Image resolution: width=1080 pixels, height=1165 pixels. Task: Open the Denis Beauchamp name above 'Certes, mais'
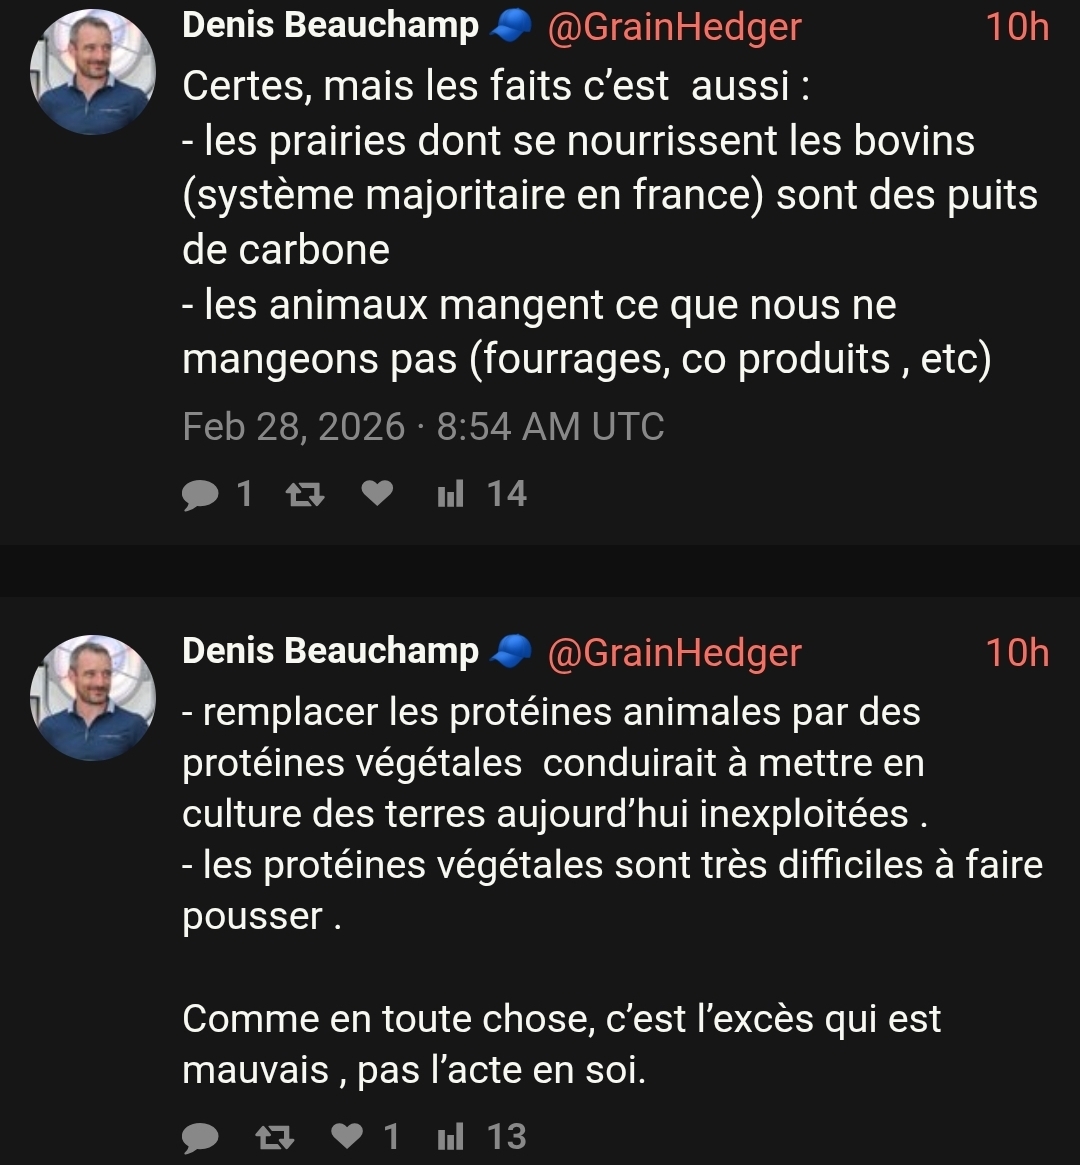pos(331,27)
